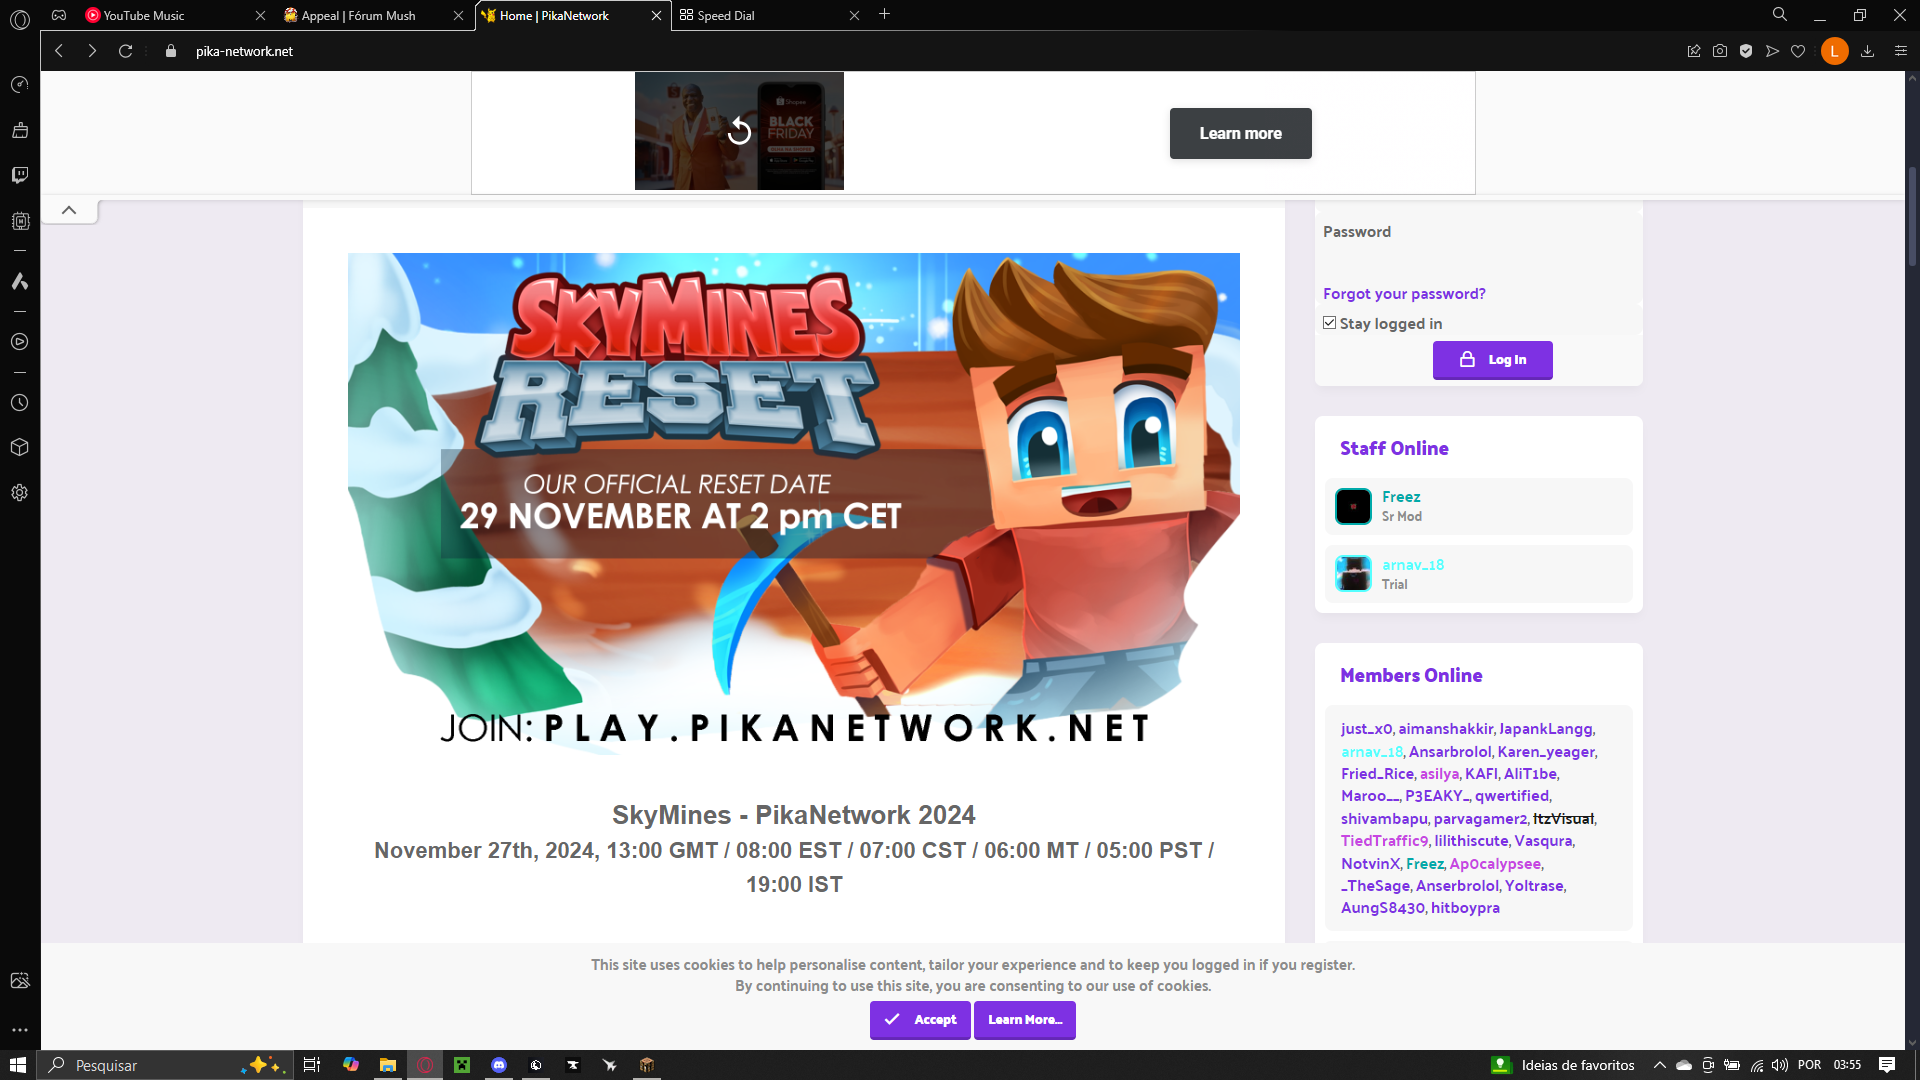Open the Player icon in the sidebar
1920x1080 pixels.
click(x=20, y=342)
